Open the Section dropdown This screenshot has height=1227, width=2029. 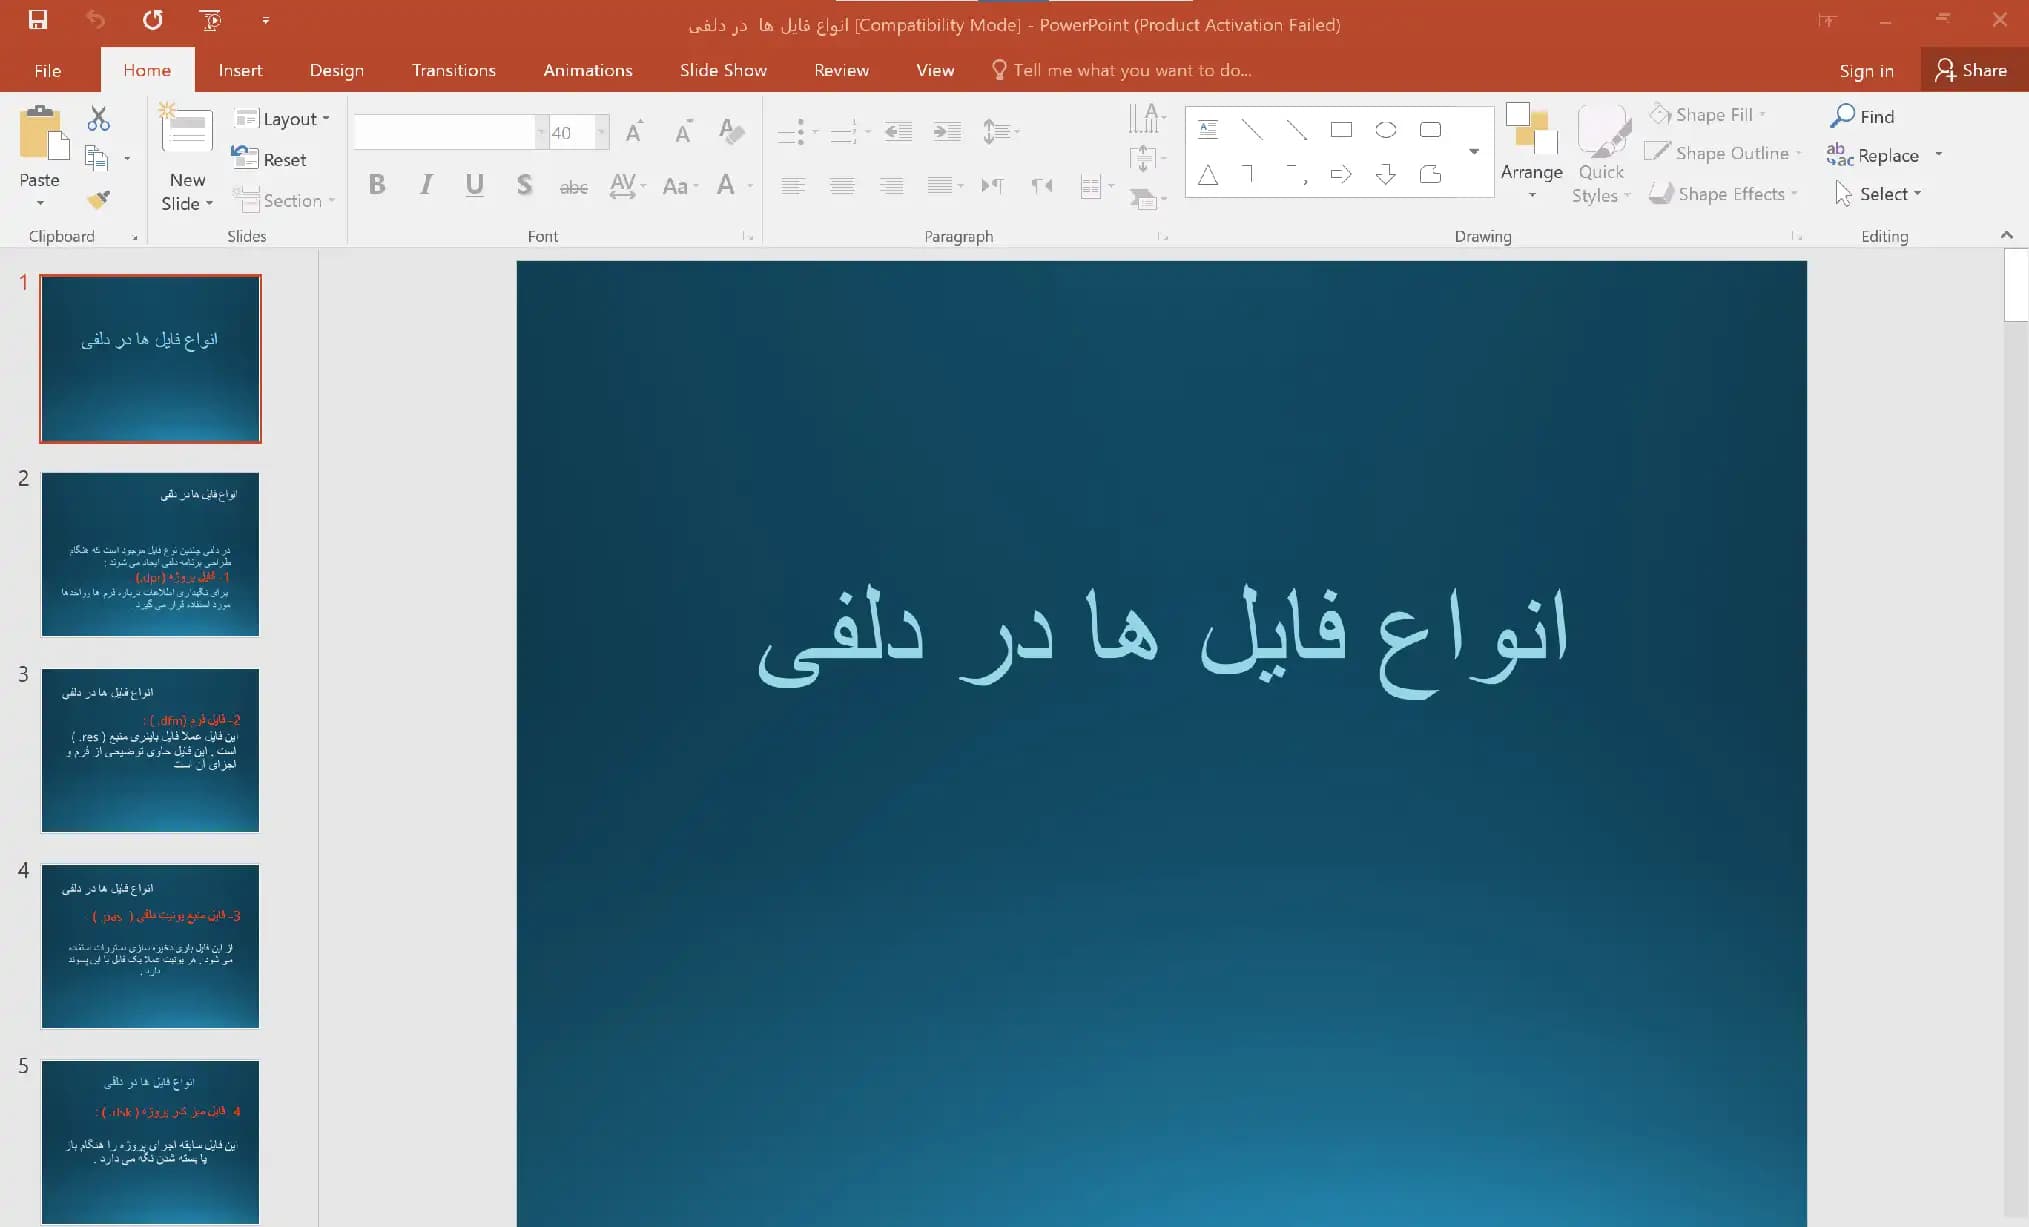pos(284,200)
